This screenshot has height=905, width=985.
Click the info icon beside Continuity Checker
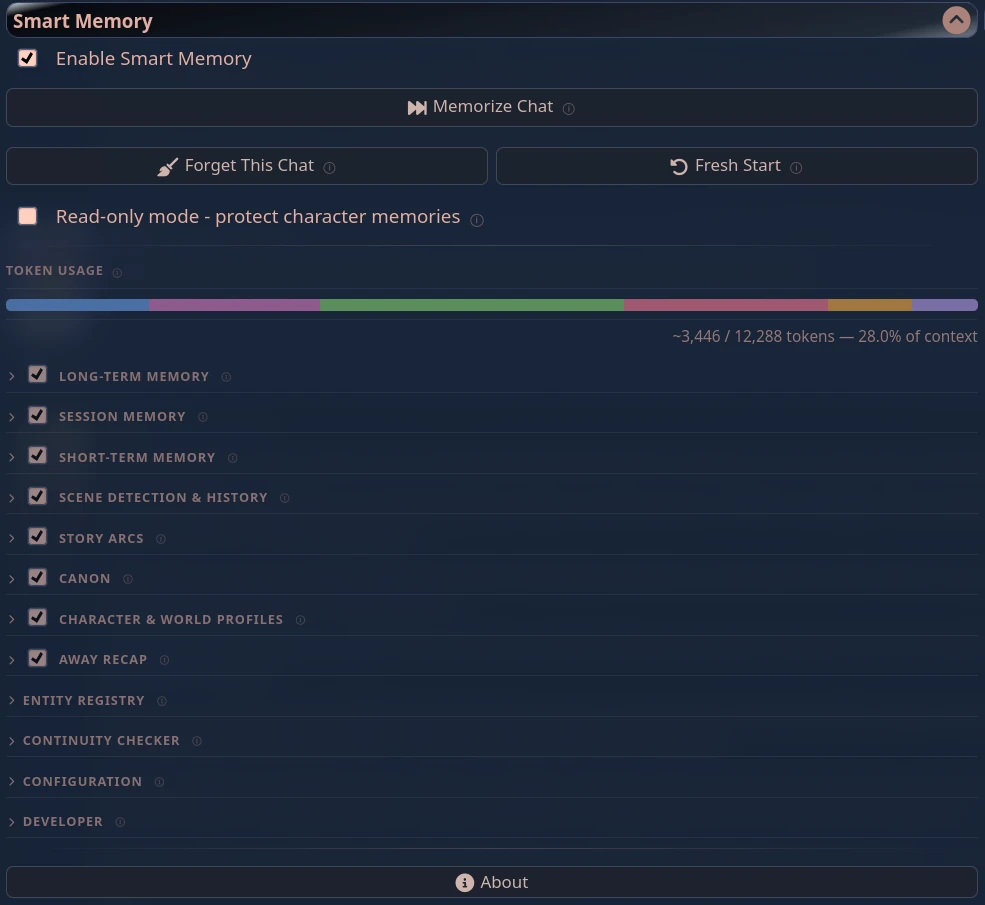197,741
